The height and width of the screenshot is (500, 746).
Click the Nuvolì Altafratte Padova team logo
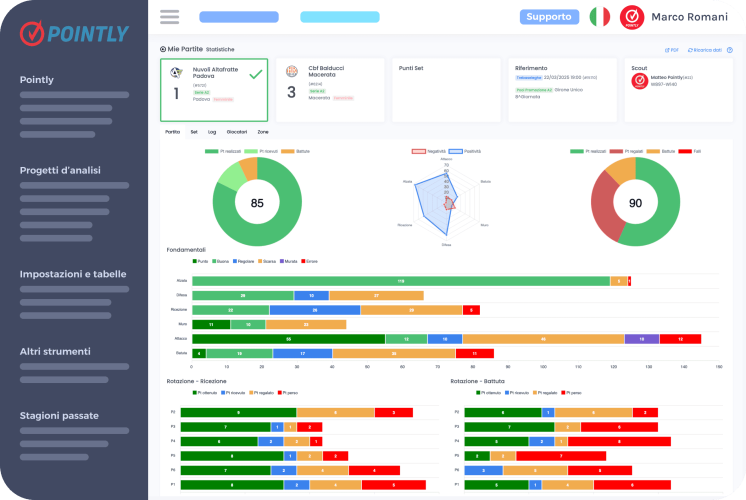[x=177, y=73]
